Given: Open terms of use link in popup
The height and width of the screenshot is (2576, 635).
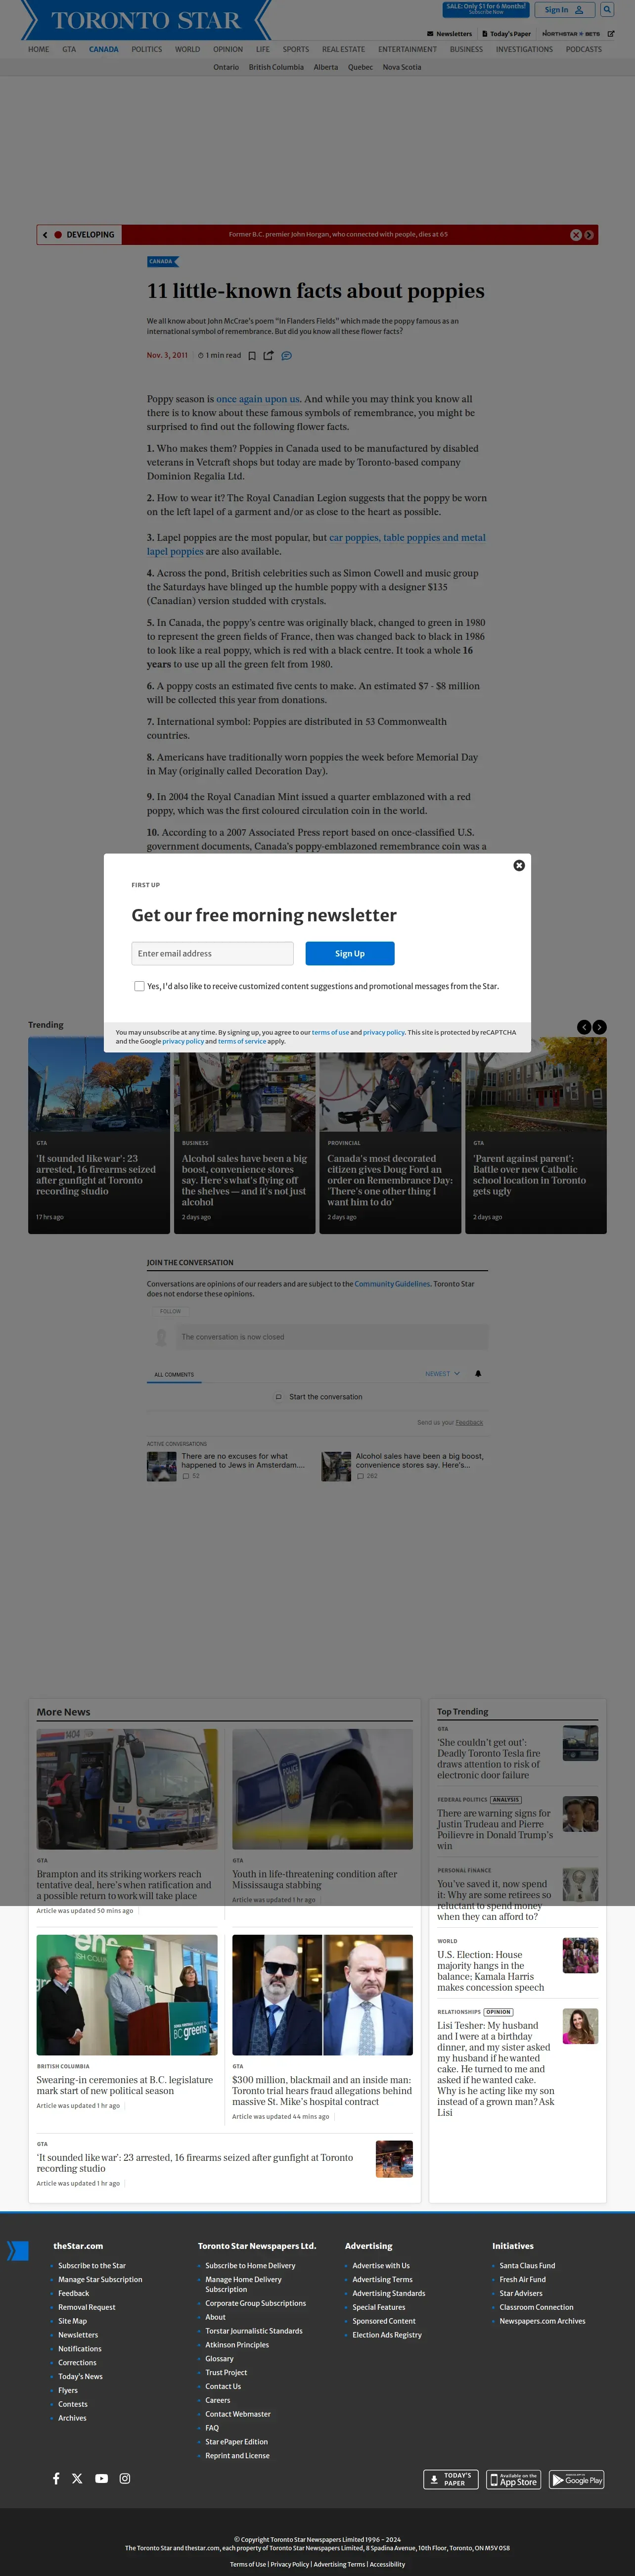Looking at the screenshot, I should pyautogui.click(x=330, y=1032).
